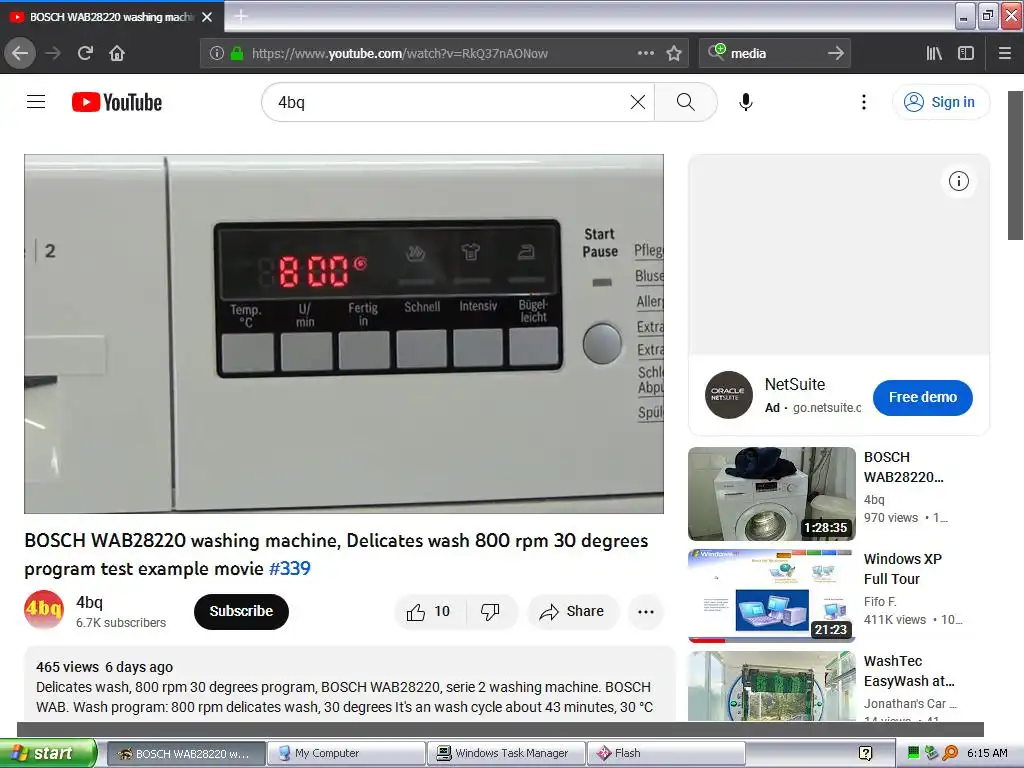Click the orange magnifier tray icon

tap(950, 753)
